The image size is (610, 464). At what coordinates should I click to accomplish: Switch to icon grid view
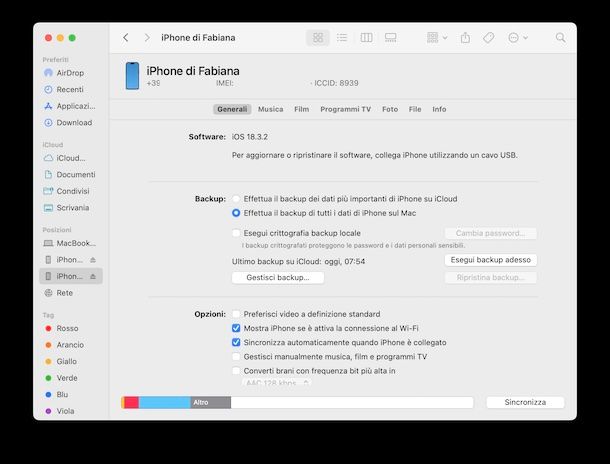coord(318,38)
